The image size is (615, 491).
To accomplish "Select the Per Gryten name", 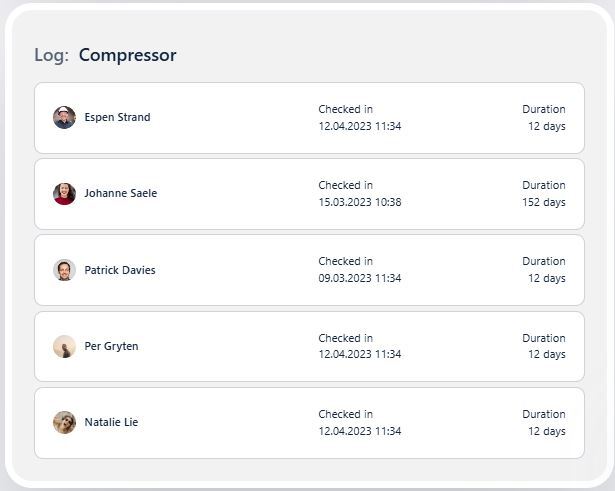I will pyautogui.click(x=111, y=346).
